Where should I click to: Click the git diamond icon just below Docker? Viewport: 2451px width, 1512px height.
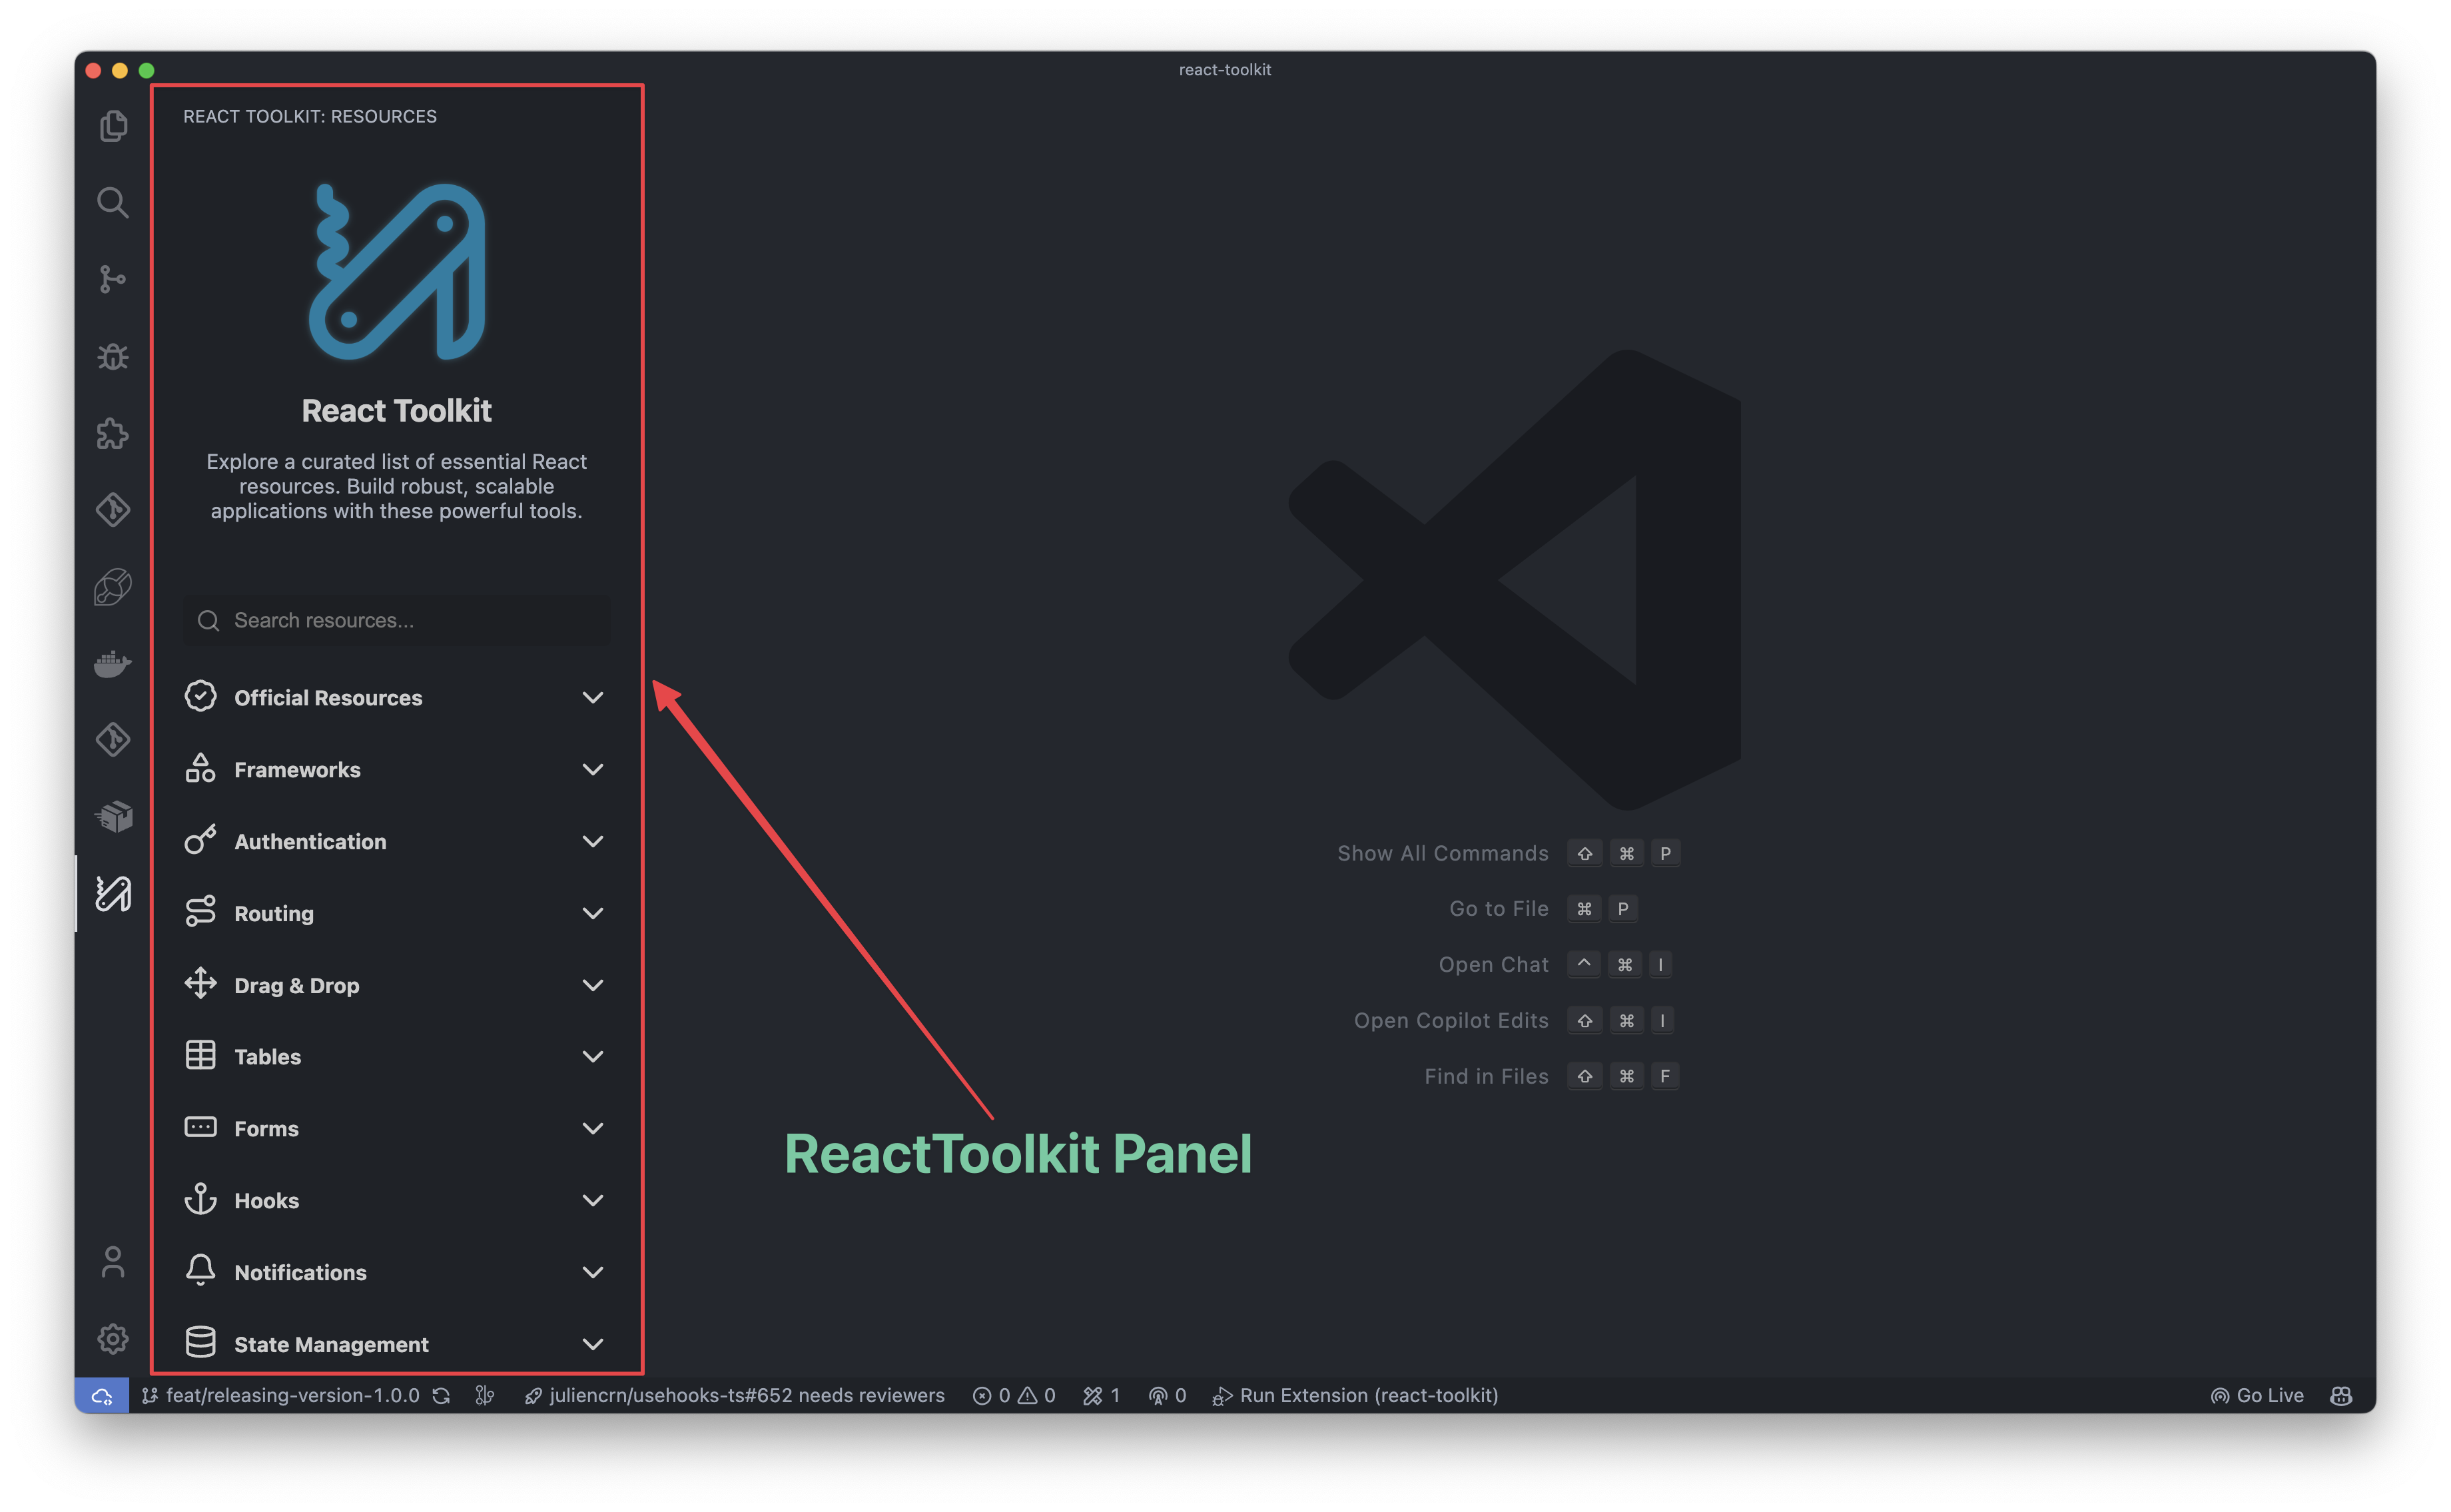113,740
